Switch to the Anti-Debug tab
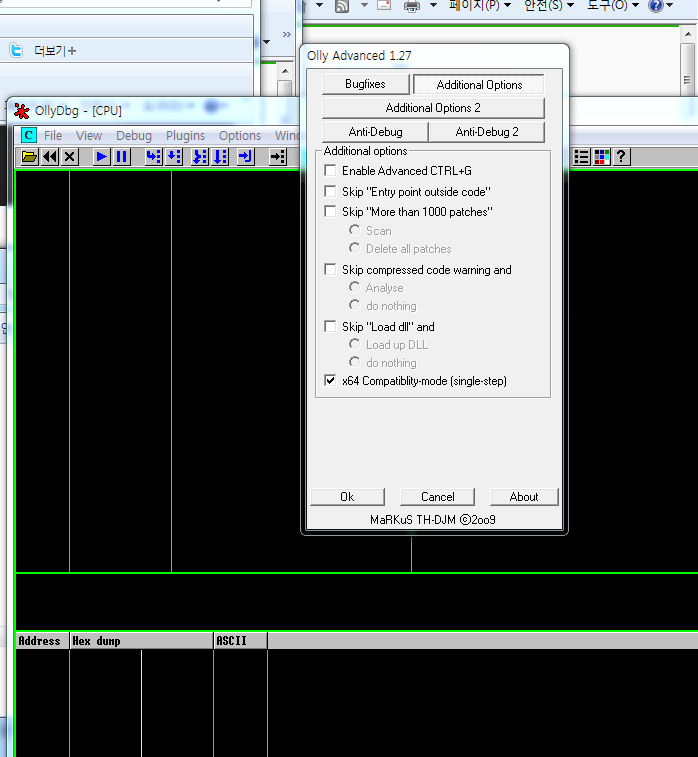The image size is (698, 757). coord(376,132)
